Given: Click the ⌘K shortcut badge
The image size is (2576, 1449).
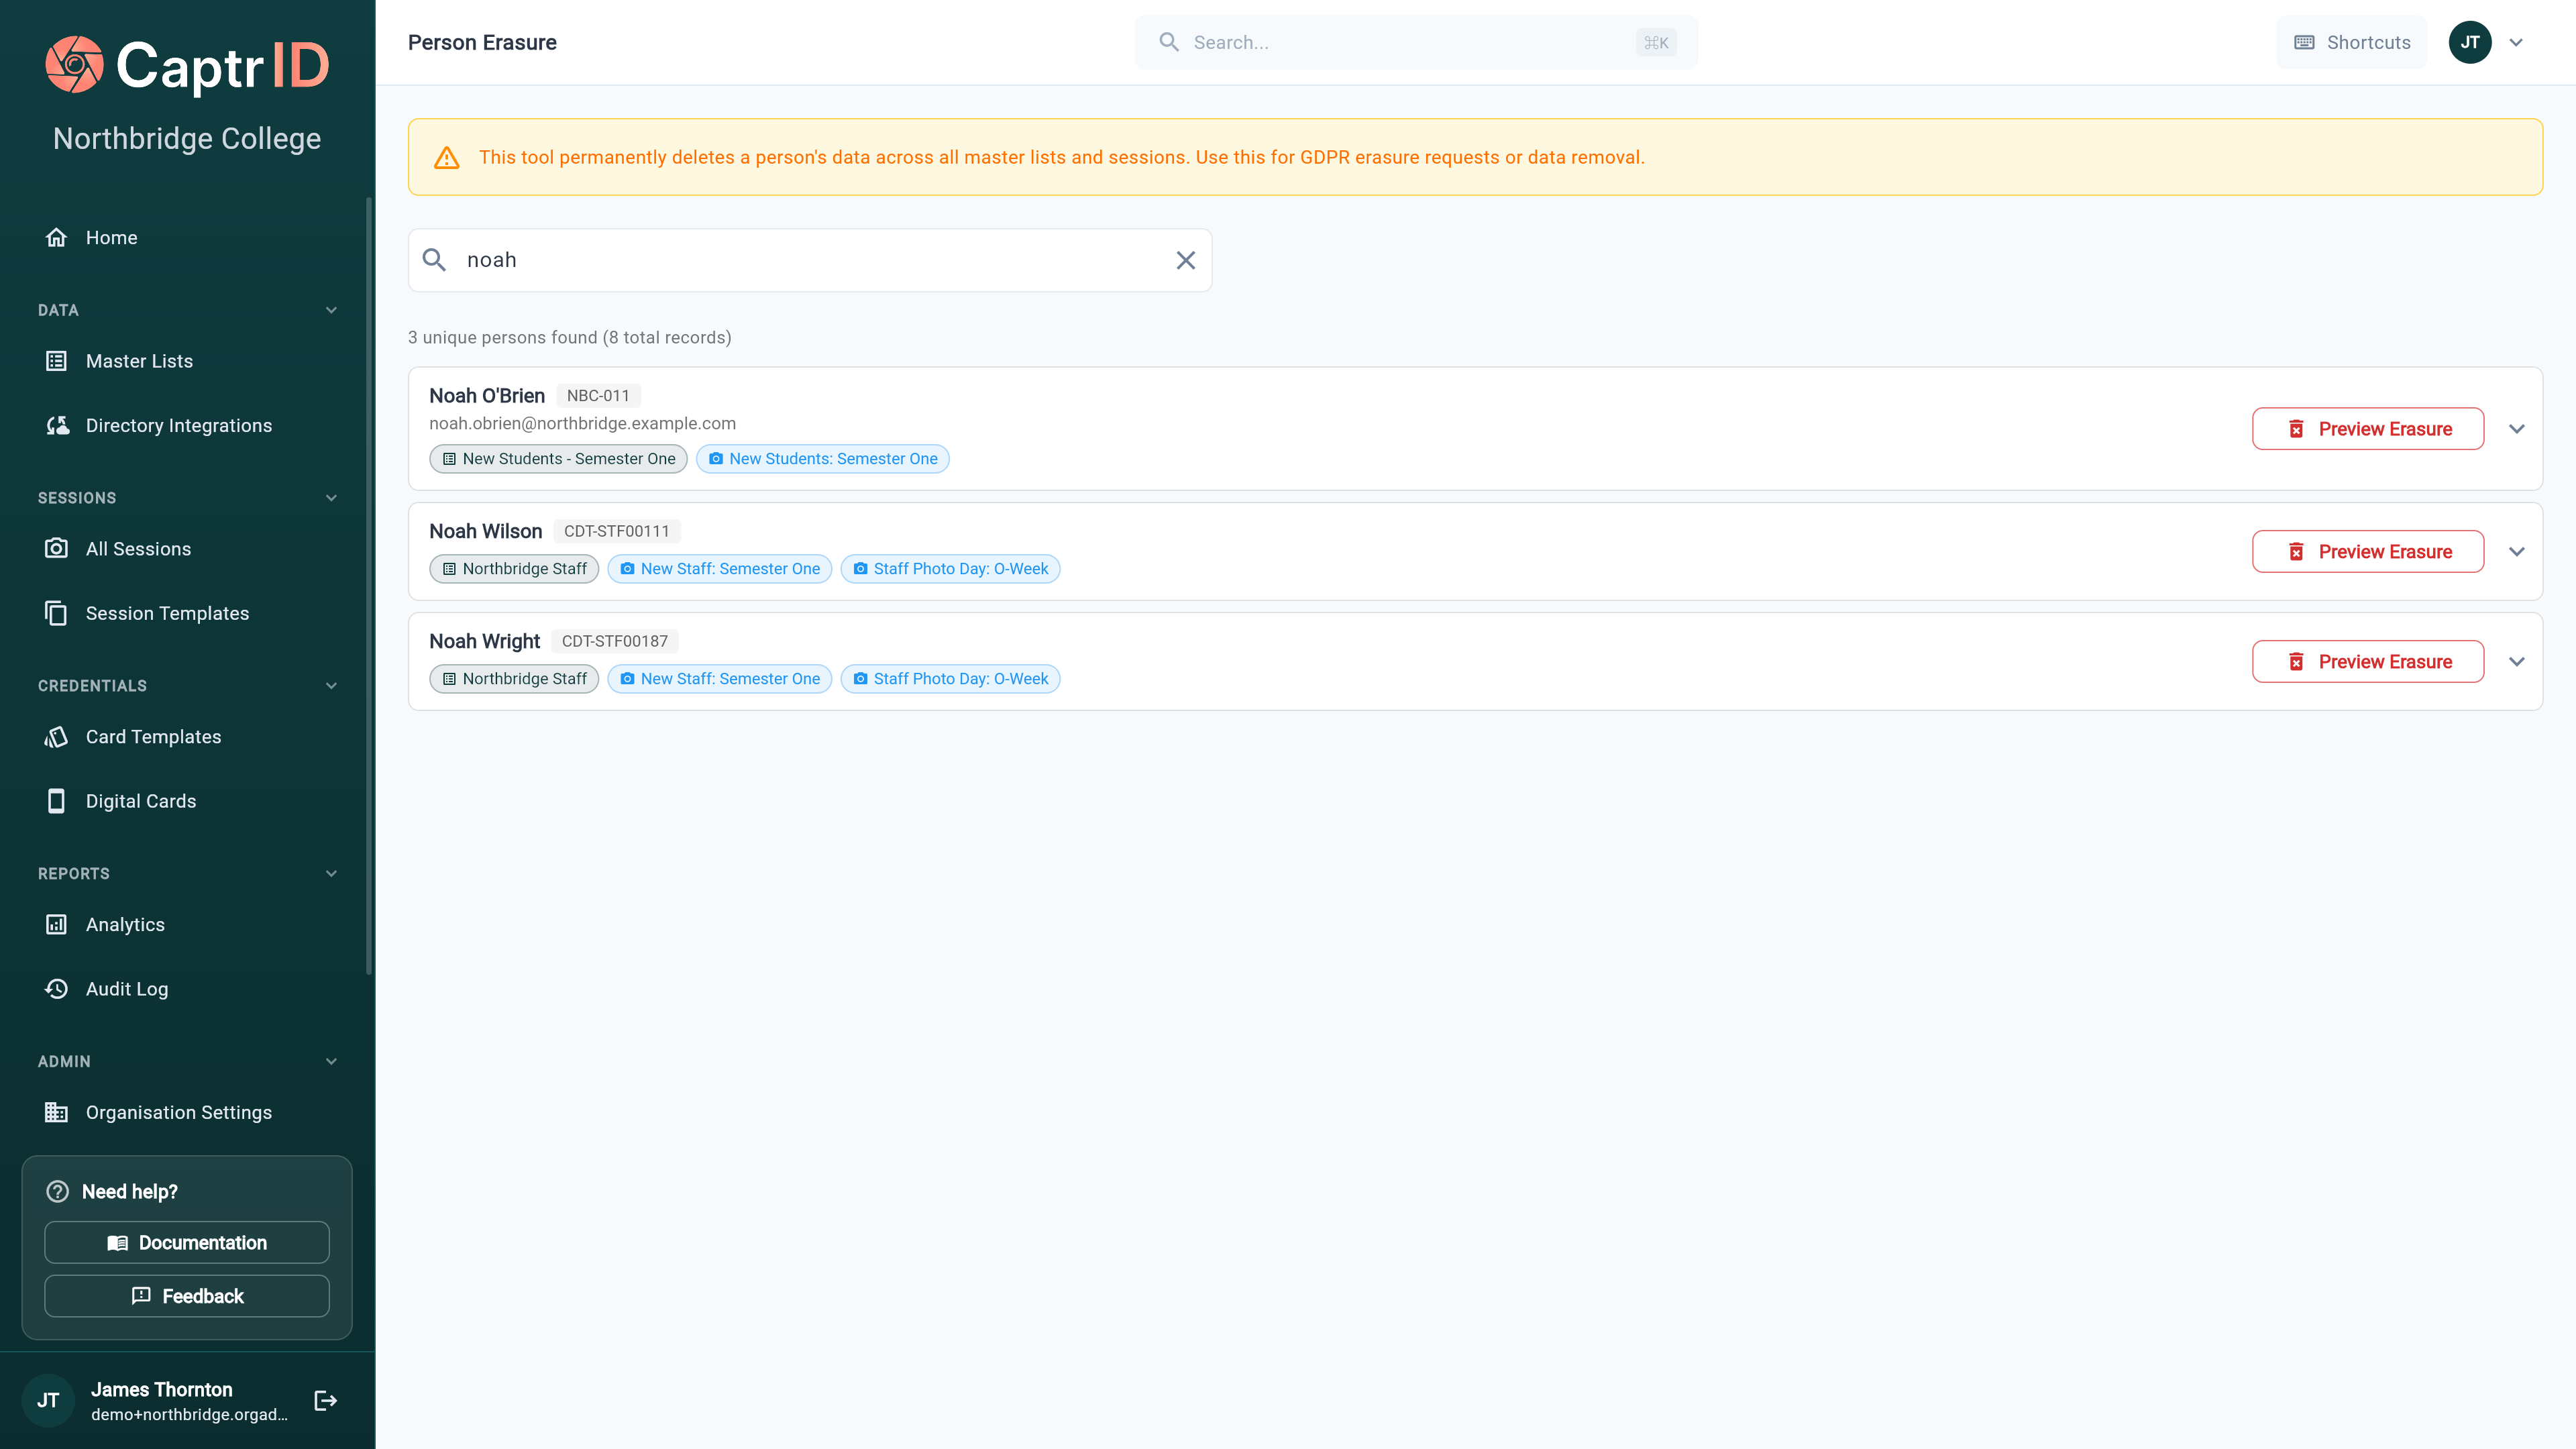Looking at the screenshot, I should pos(1656,42).
